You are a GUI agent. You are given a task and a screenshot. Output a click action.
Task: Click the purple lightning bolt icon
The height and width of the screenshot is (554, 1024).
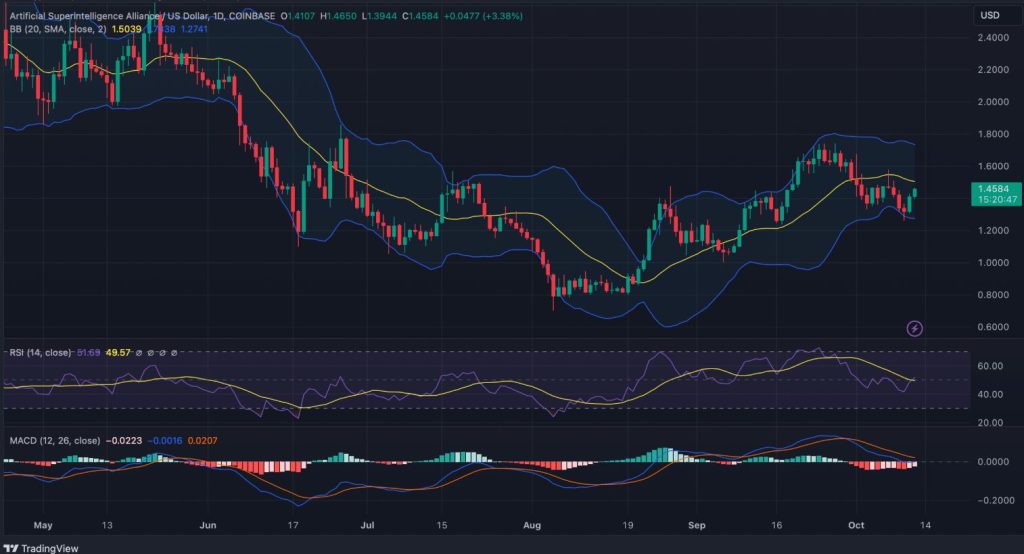(x=915, y=328)
